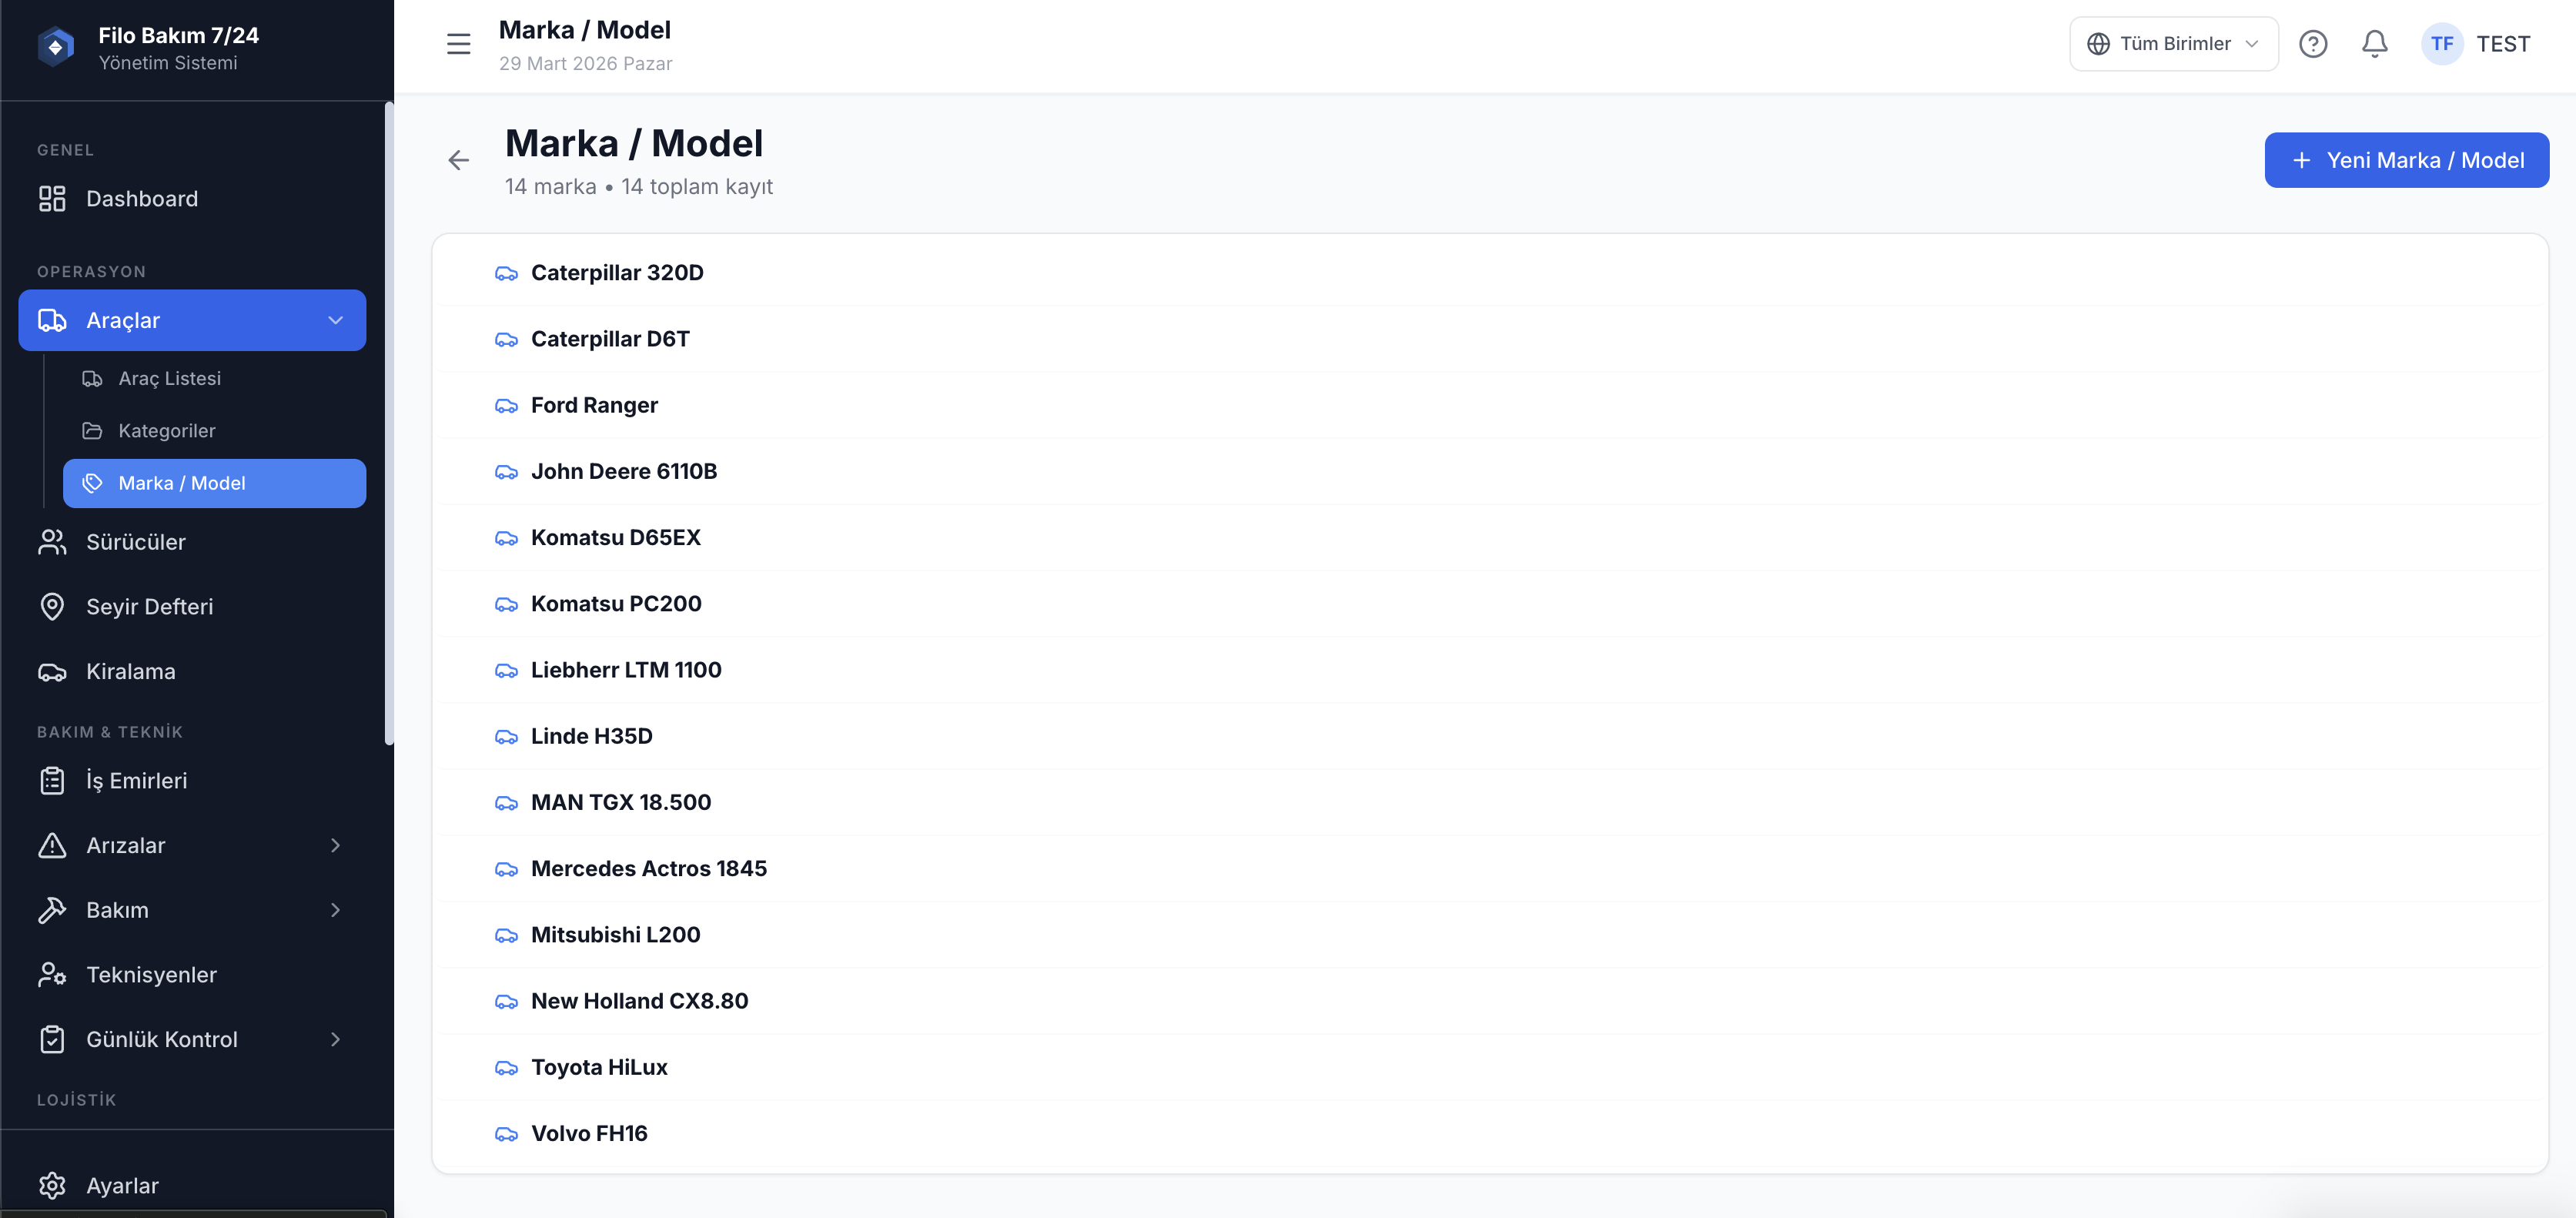The image size is (2576, 1218).
Task: Click the Ayarlar gear icon
Action: coord(52,1185)
